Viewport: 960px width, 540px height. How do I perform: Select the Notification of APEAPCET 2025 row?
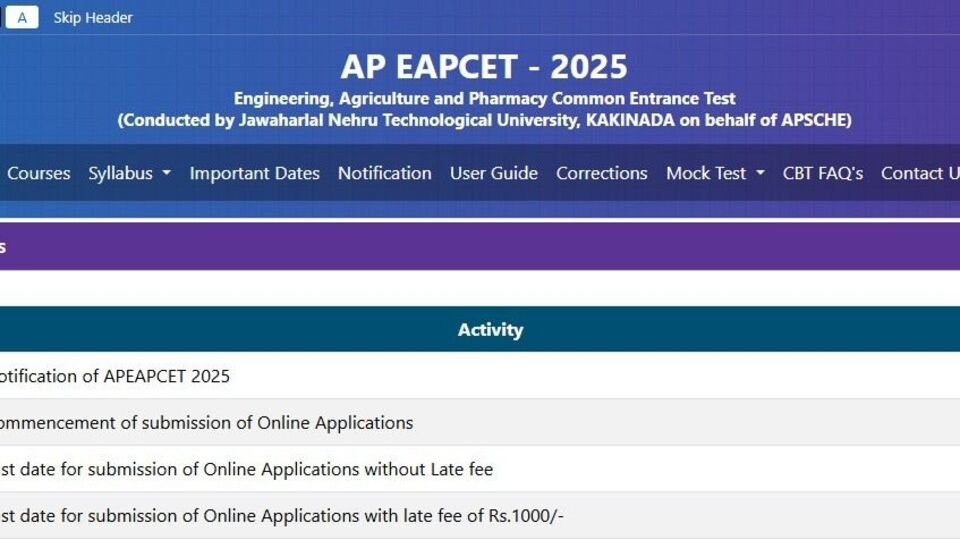pos(480,375)
